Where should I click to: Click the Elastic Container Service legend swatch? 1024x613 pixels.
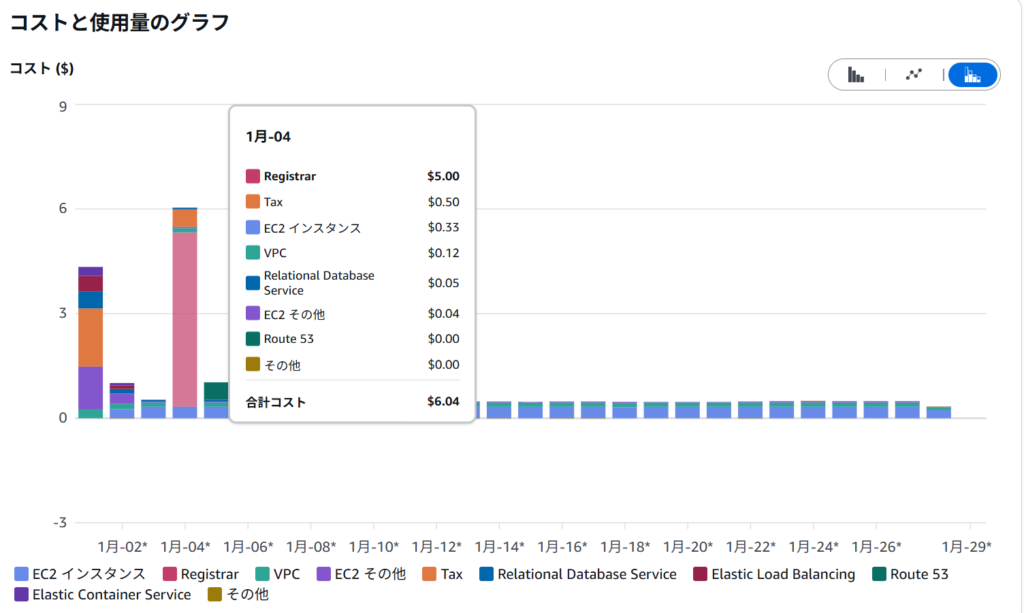(x=22, y=595)
